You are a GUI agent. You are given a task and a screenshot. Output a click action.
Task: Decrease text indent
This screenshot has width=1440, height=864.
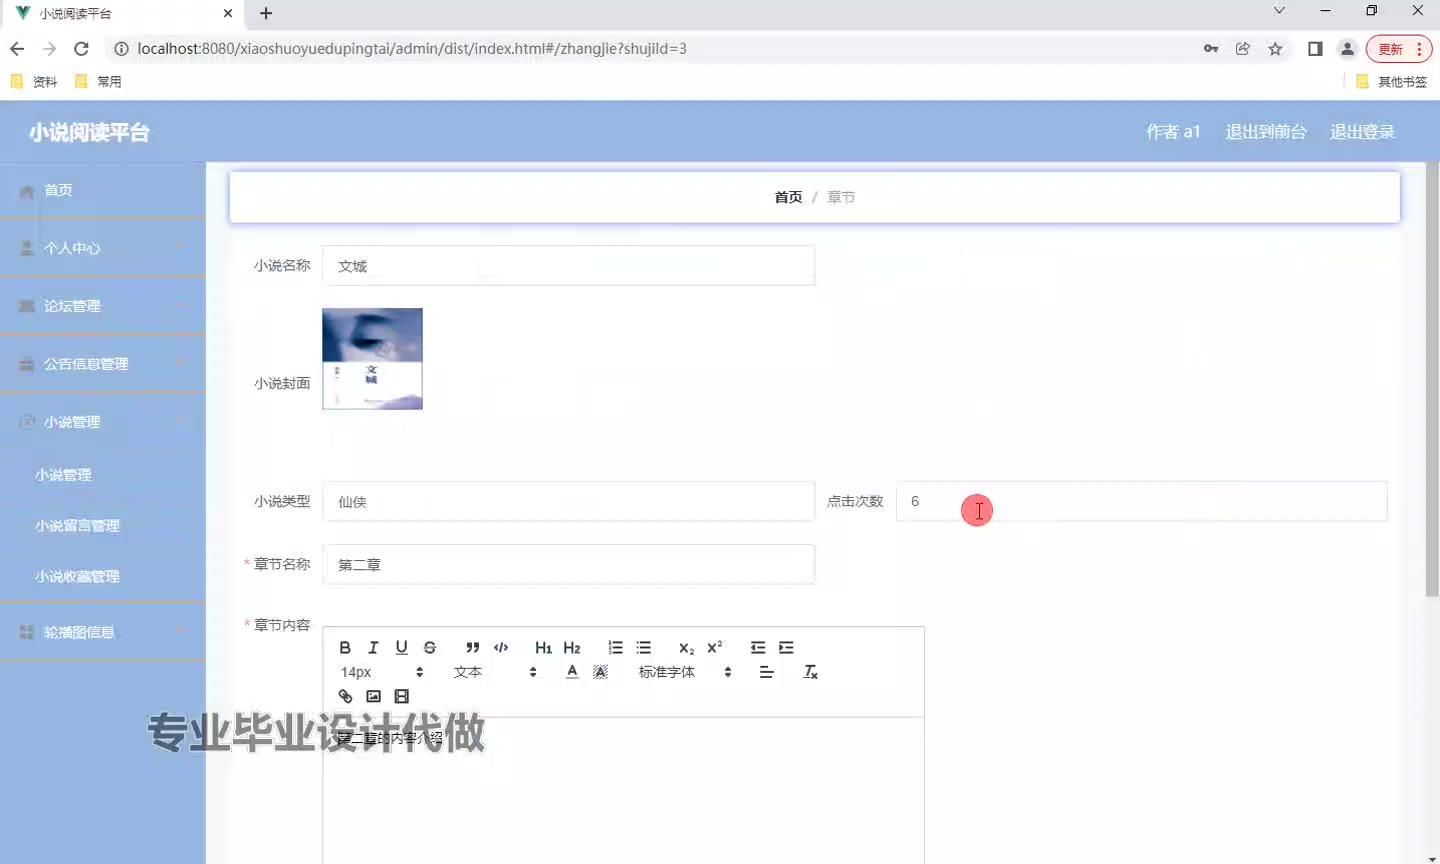click(758, 648)
